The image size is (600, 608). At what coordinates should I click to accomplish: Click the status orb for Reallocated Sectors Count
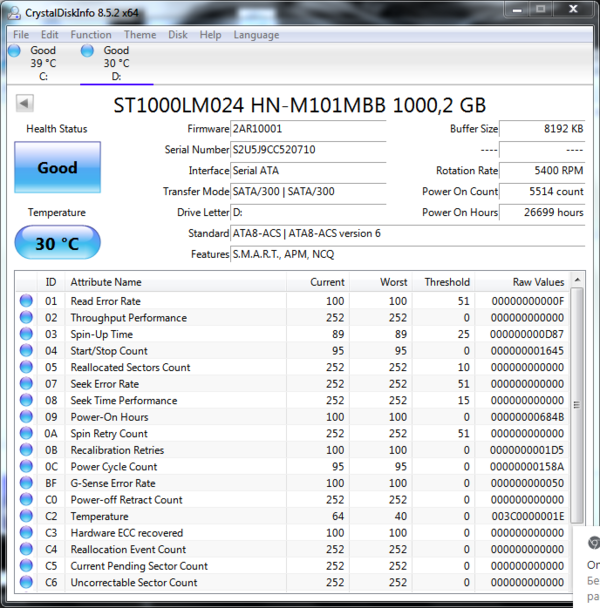[x=26, y=367]
